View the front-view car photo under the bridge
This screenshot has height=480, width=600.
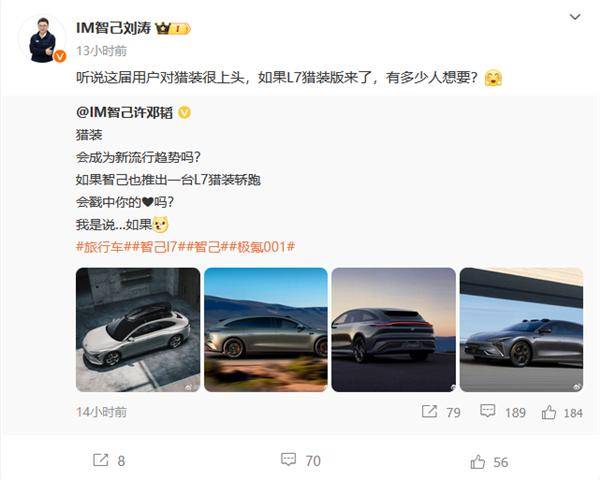pyautogui.click(x=522, y=330)
